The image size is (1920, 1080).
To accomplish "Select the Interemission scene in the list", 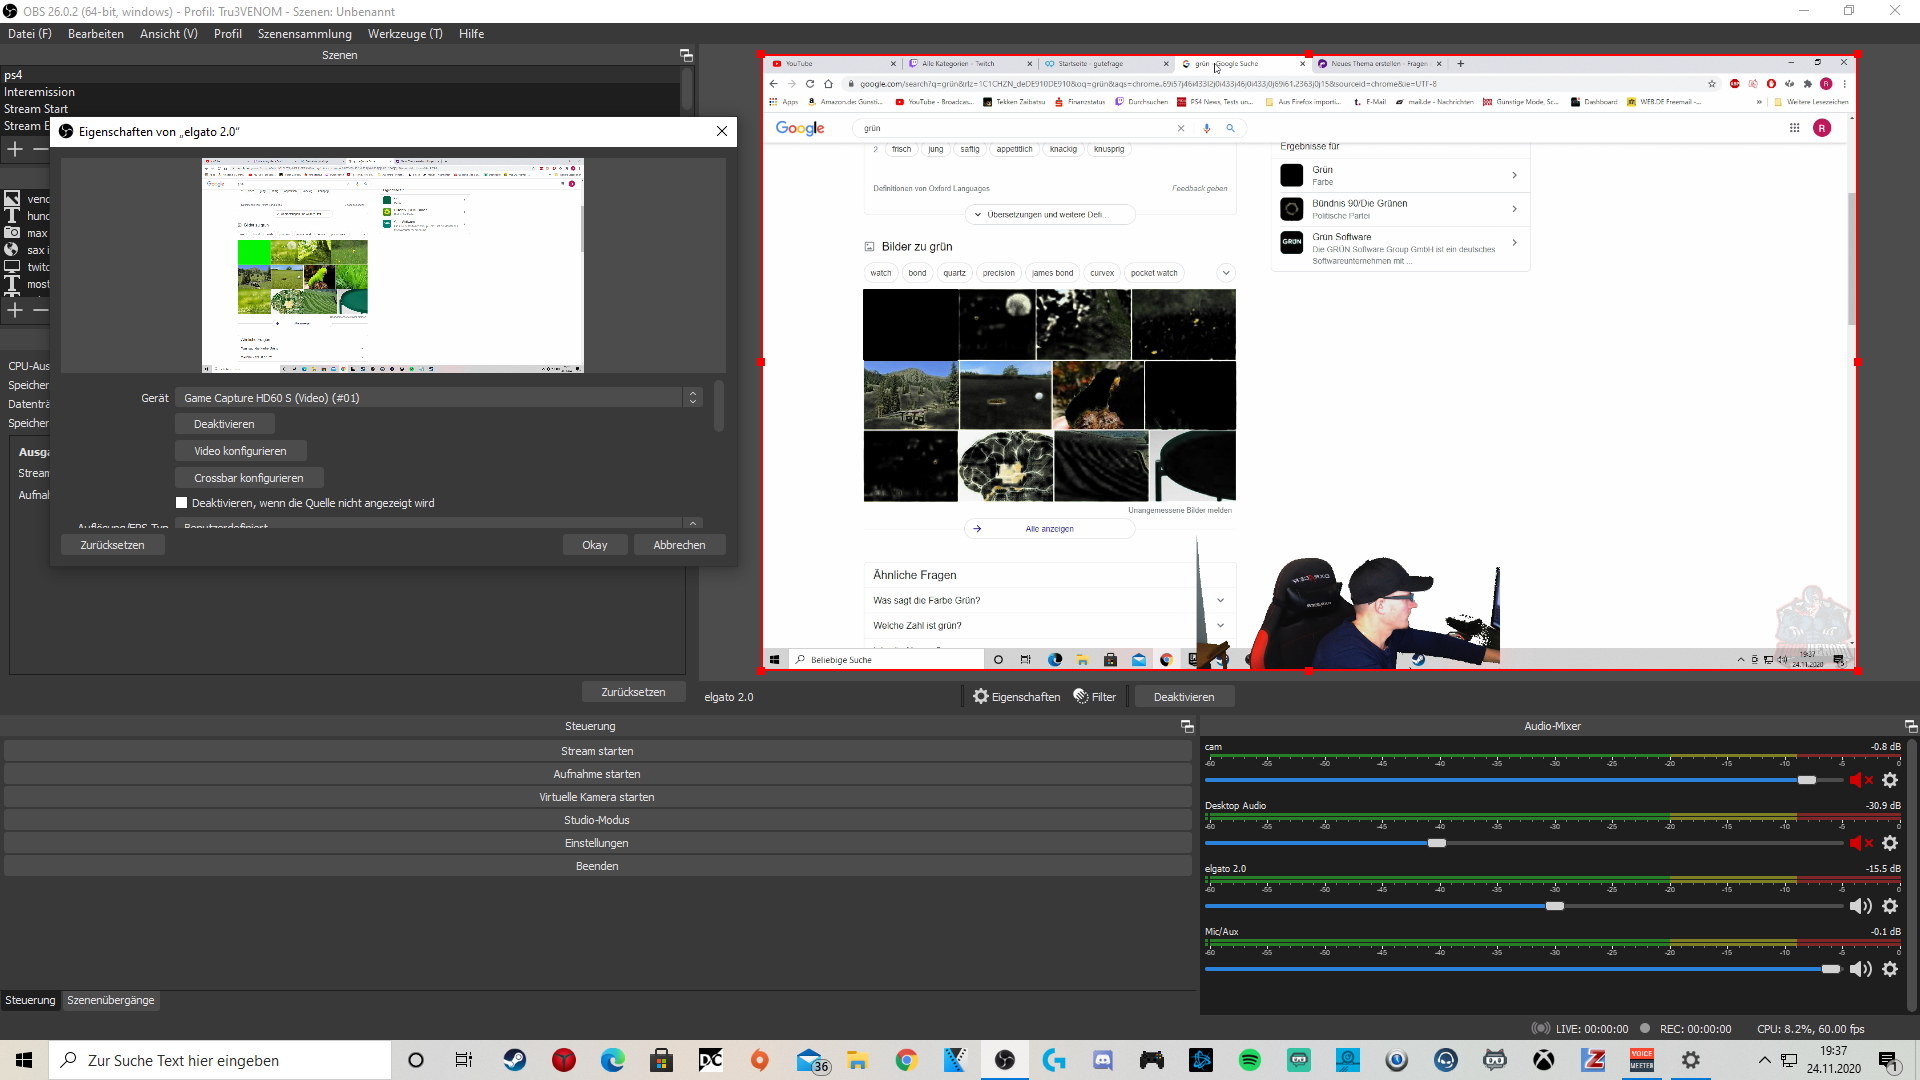I will pyautogui.click(x=40, y=92).
